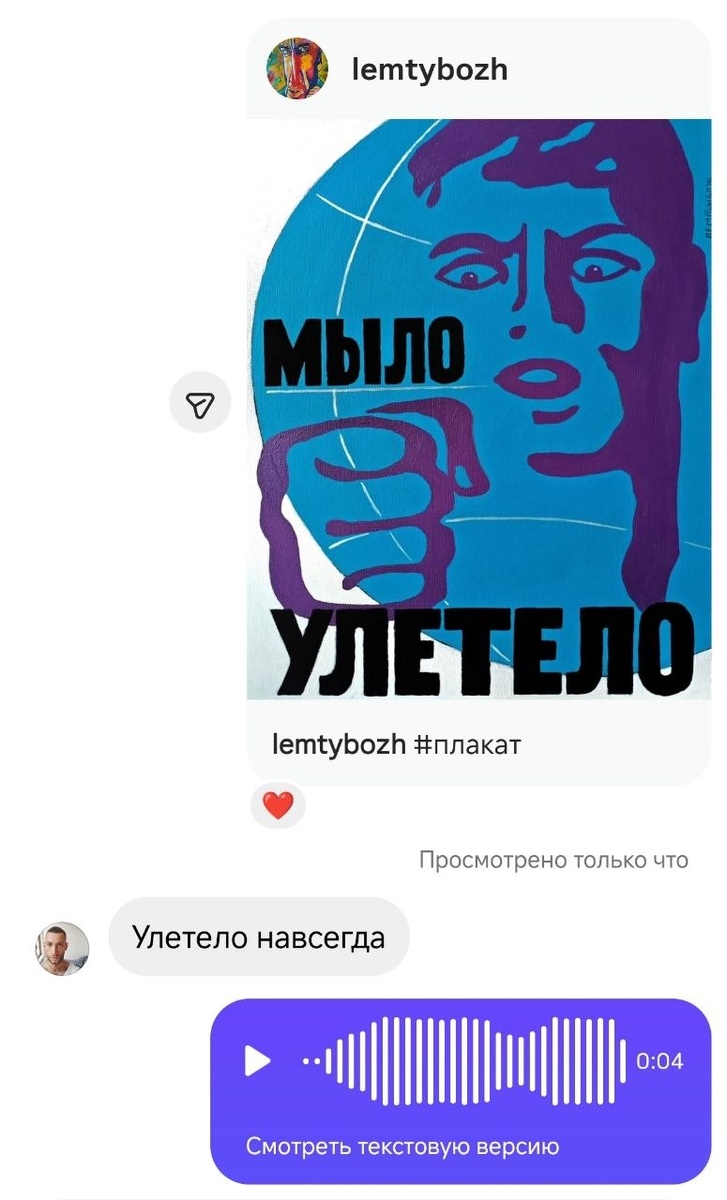
Task: Tap the purple voice message bubble background
Action: pyautogui.click(x=461, y=1091)
